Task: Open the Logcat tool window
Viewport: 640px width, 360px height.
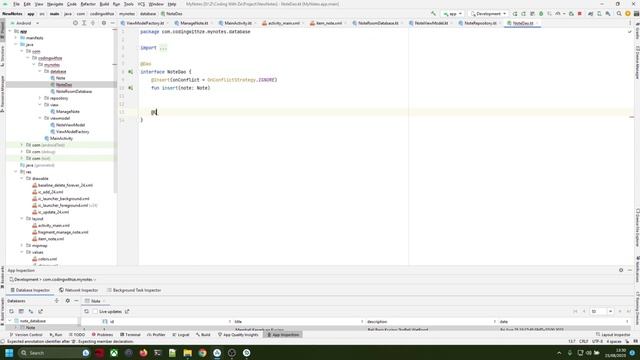Action: coord(180,335)
